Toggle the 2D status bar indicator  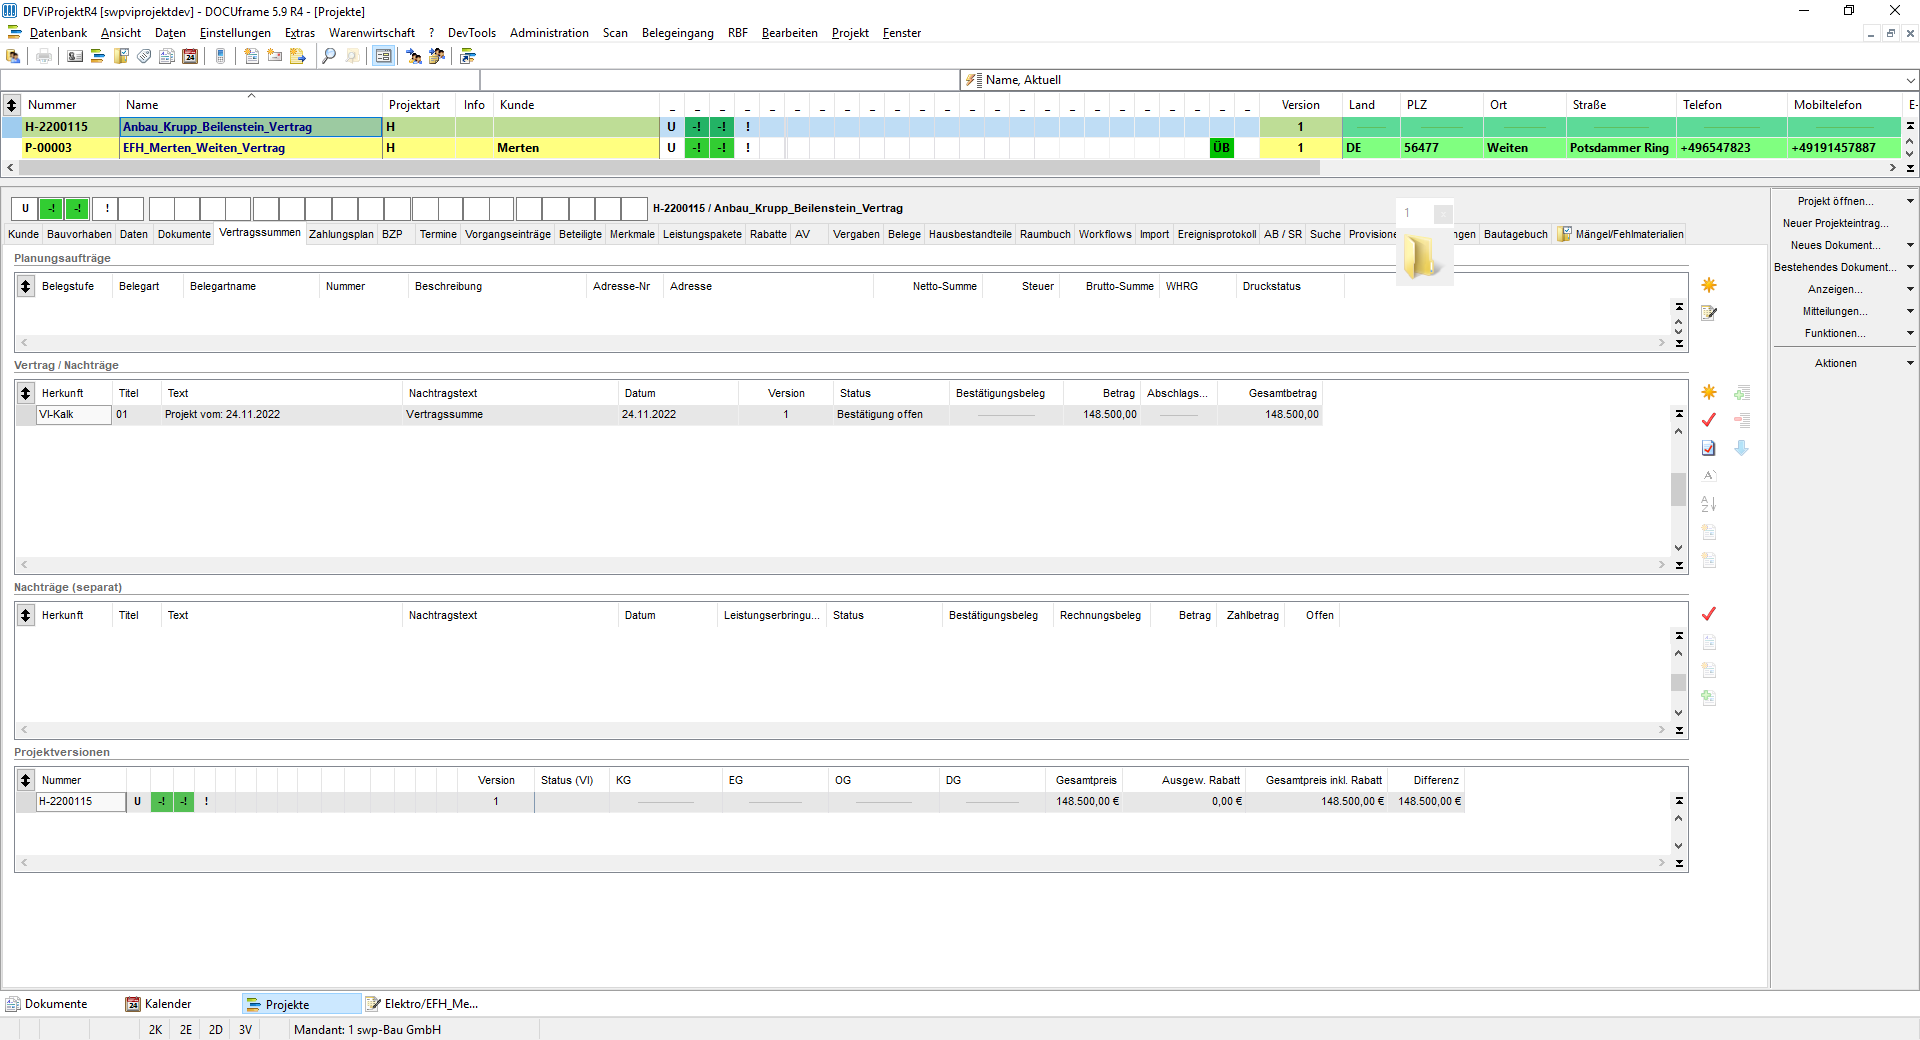click(216, 1029)
